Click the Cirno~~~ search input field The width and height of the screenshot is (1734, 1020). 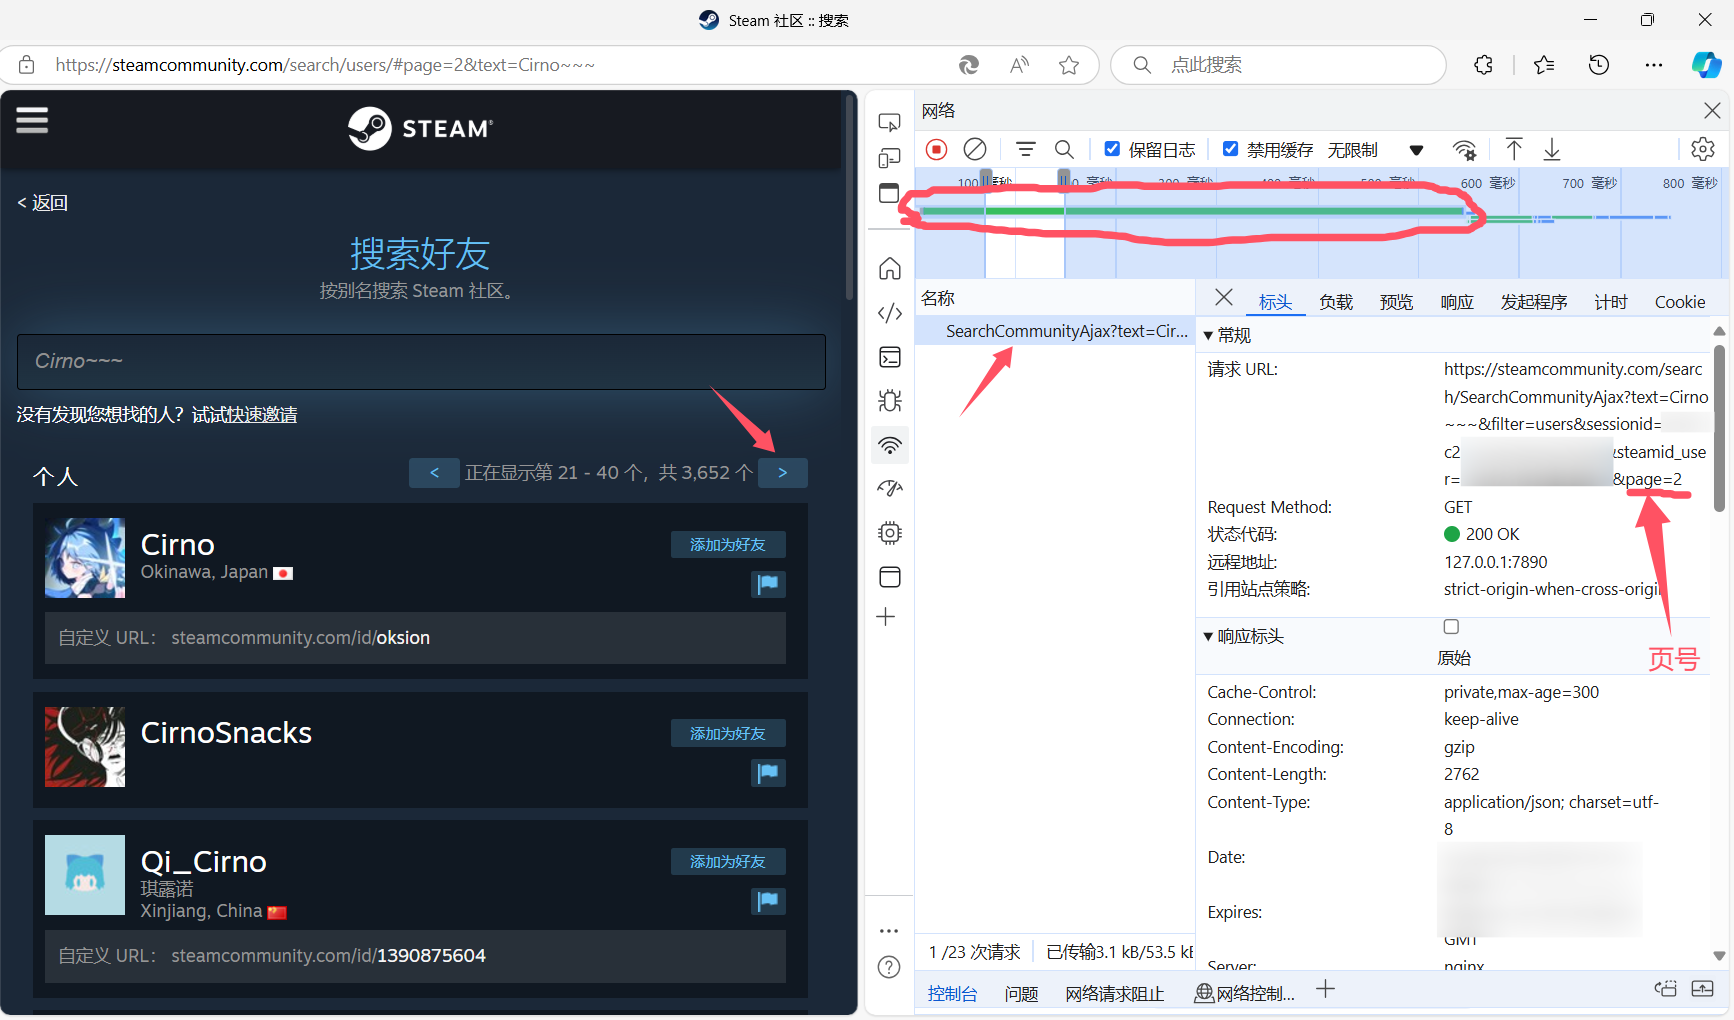coord(421,361)
